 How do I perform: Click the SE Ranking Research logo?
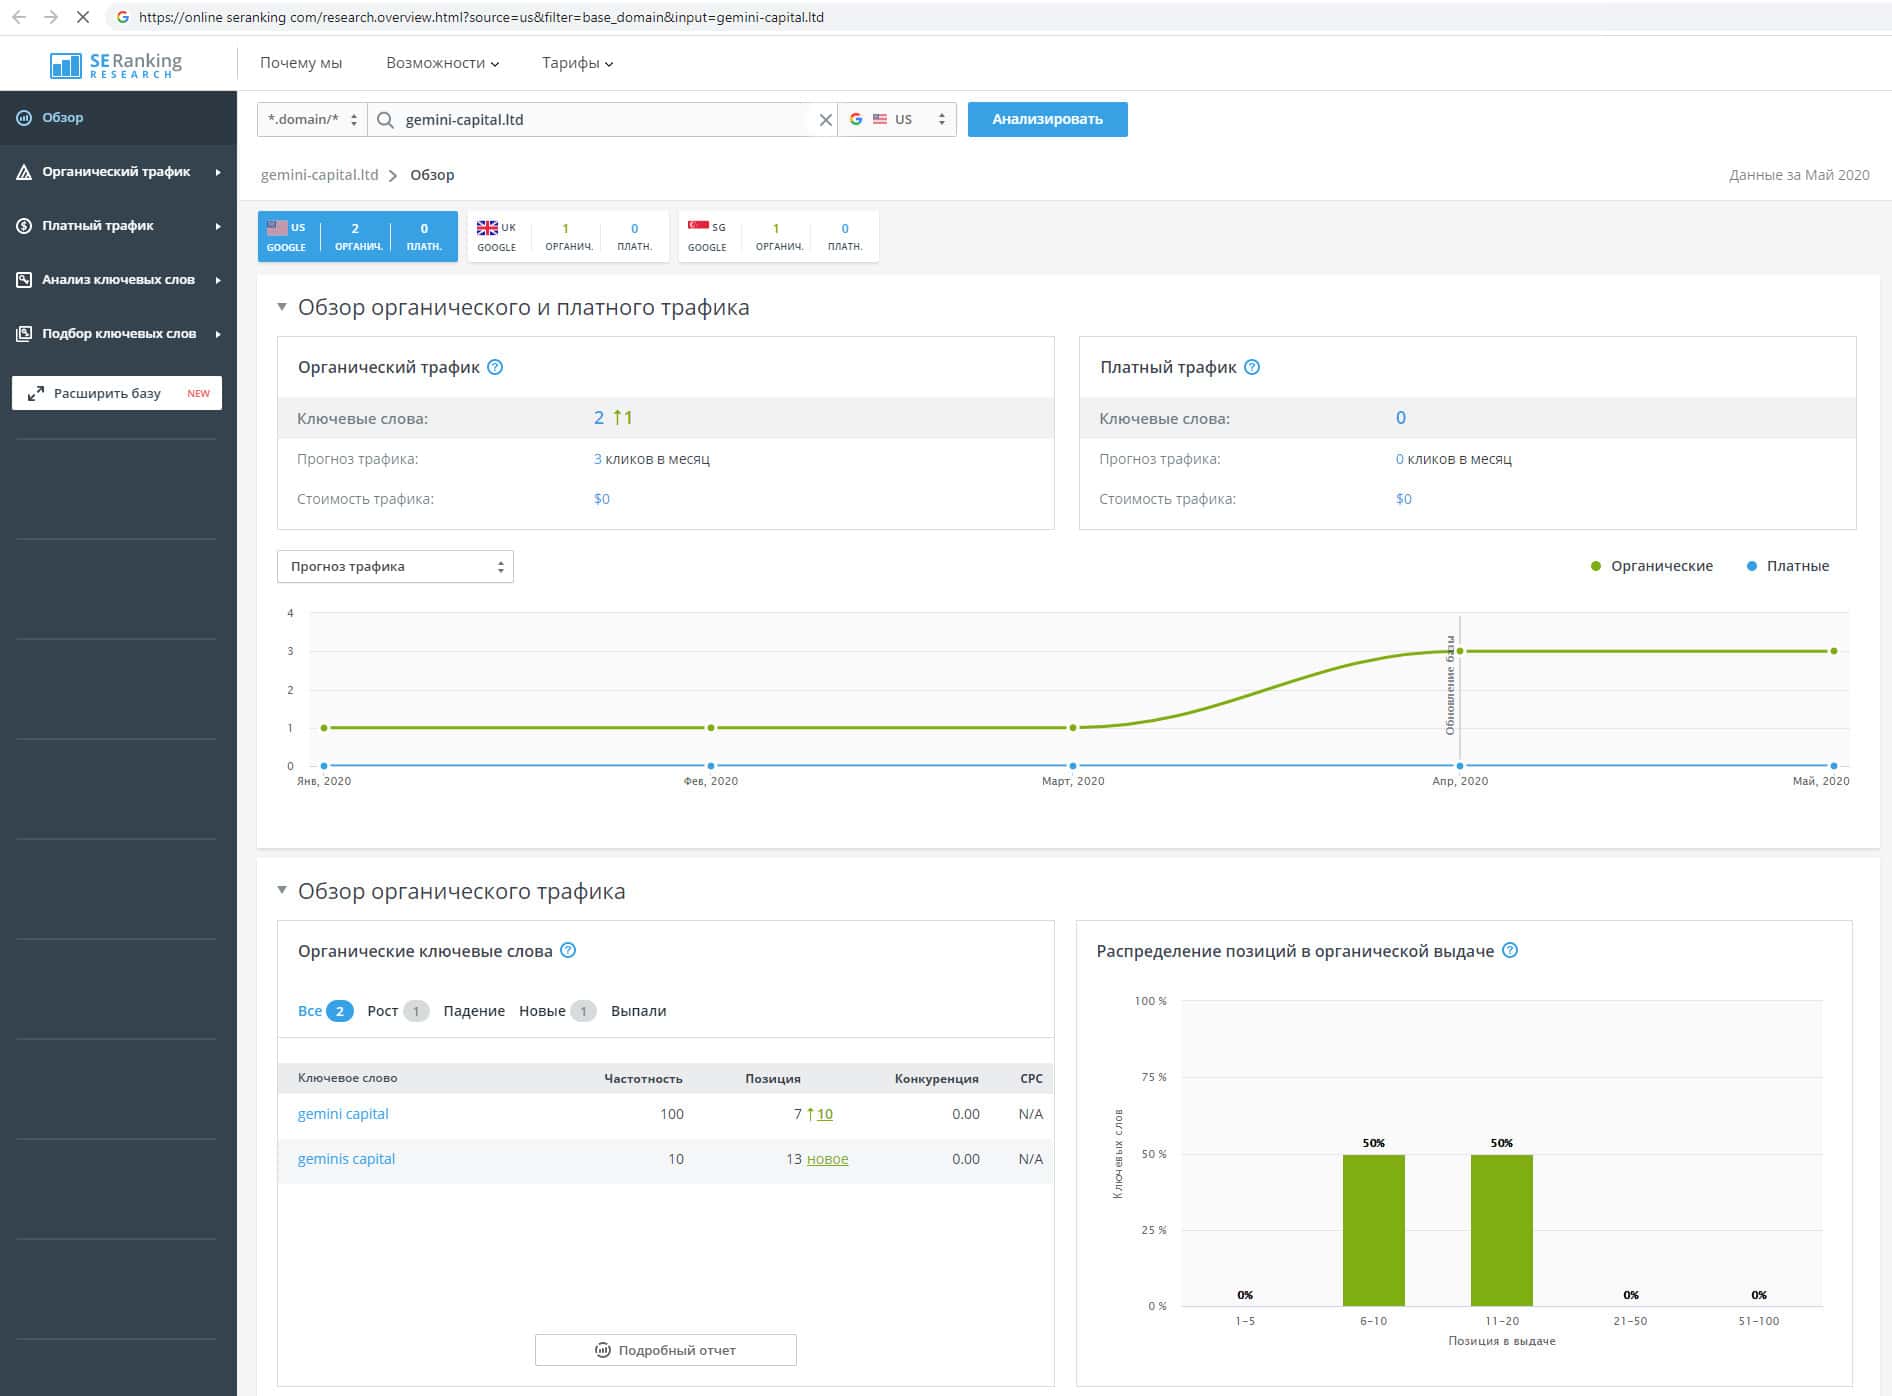point(116,64)
